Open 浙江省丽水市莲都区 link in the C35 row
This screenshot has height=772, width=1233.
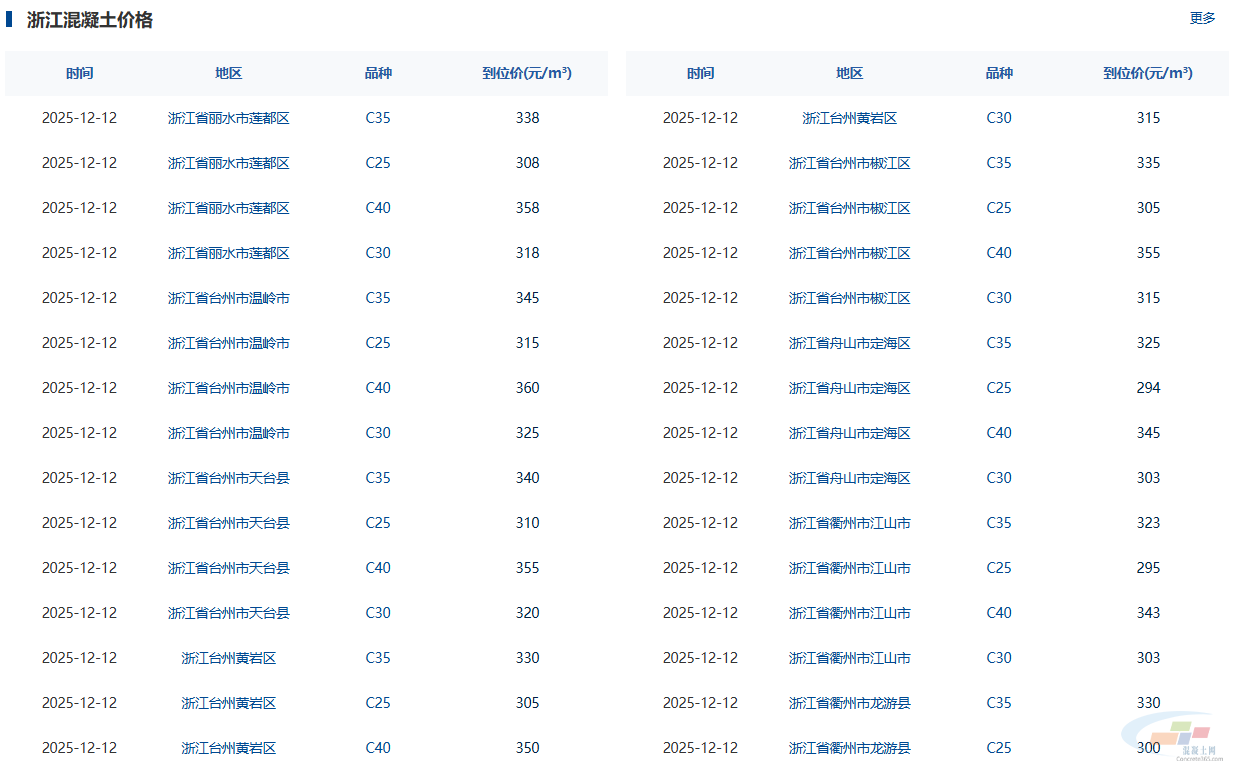(x=228, y=118)
